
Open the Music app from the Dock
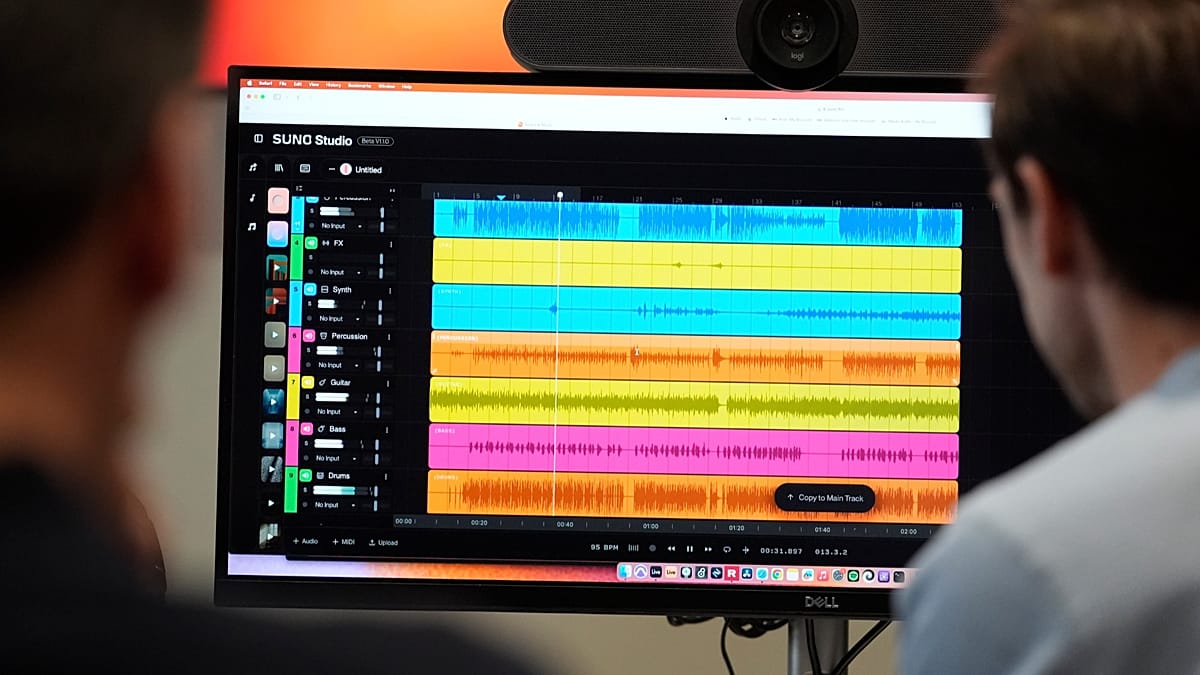(823, 575)
